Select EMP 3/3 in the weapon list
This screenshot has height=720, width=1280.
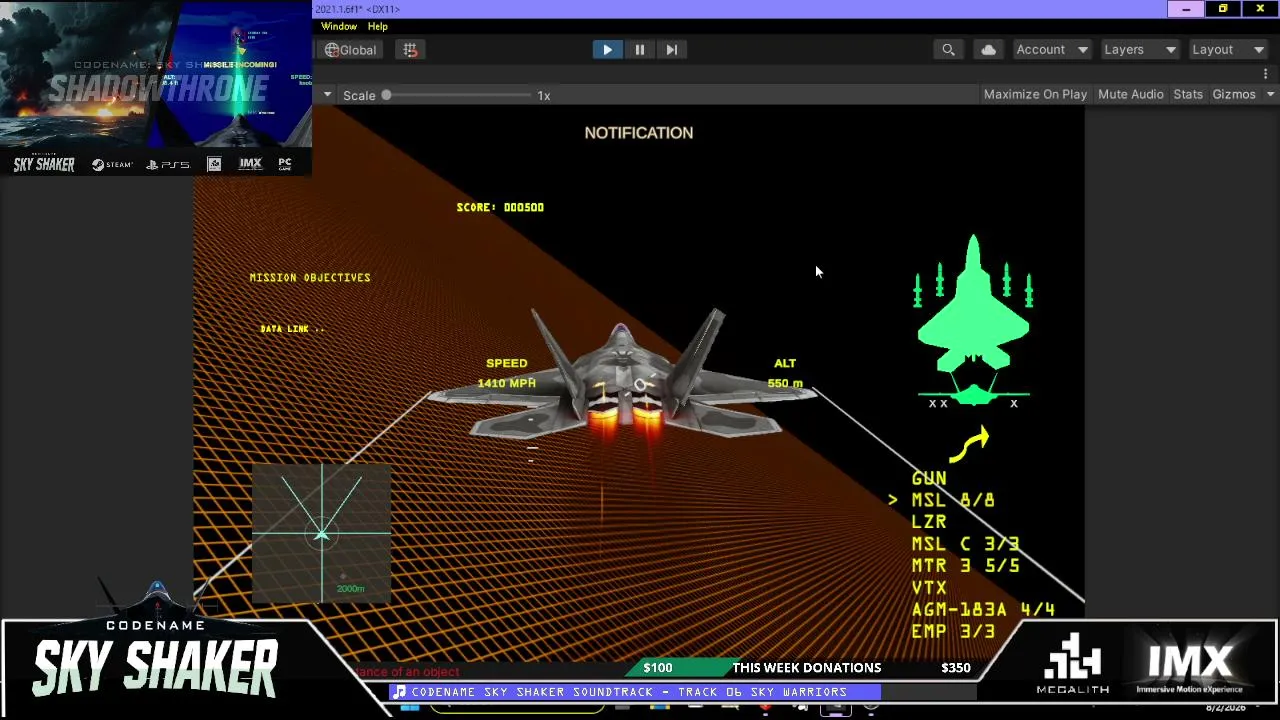pyautogui.click(x=953, y=632)
